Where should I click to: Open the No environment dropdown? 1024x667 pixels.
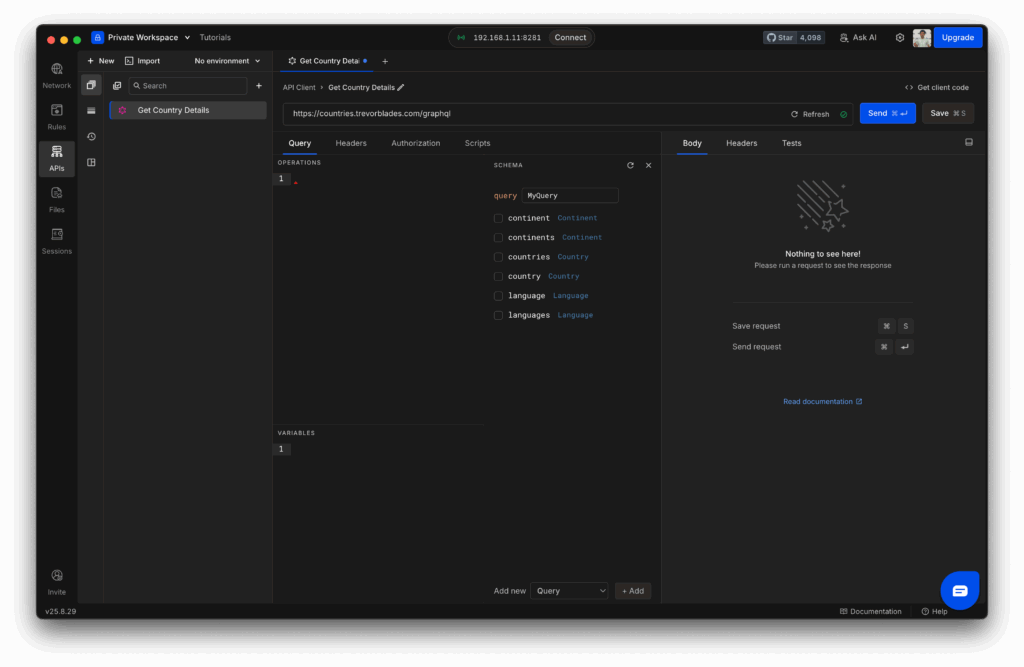[x=227, y=61]
